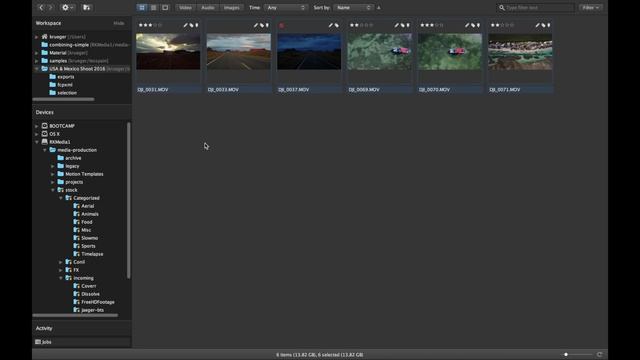Click the pencil edit icon on DJI_0031.MOV
640x360 pixels.
(185, 25)
